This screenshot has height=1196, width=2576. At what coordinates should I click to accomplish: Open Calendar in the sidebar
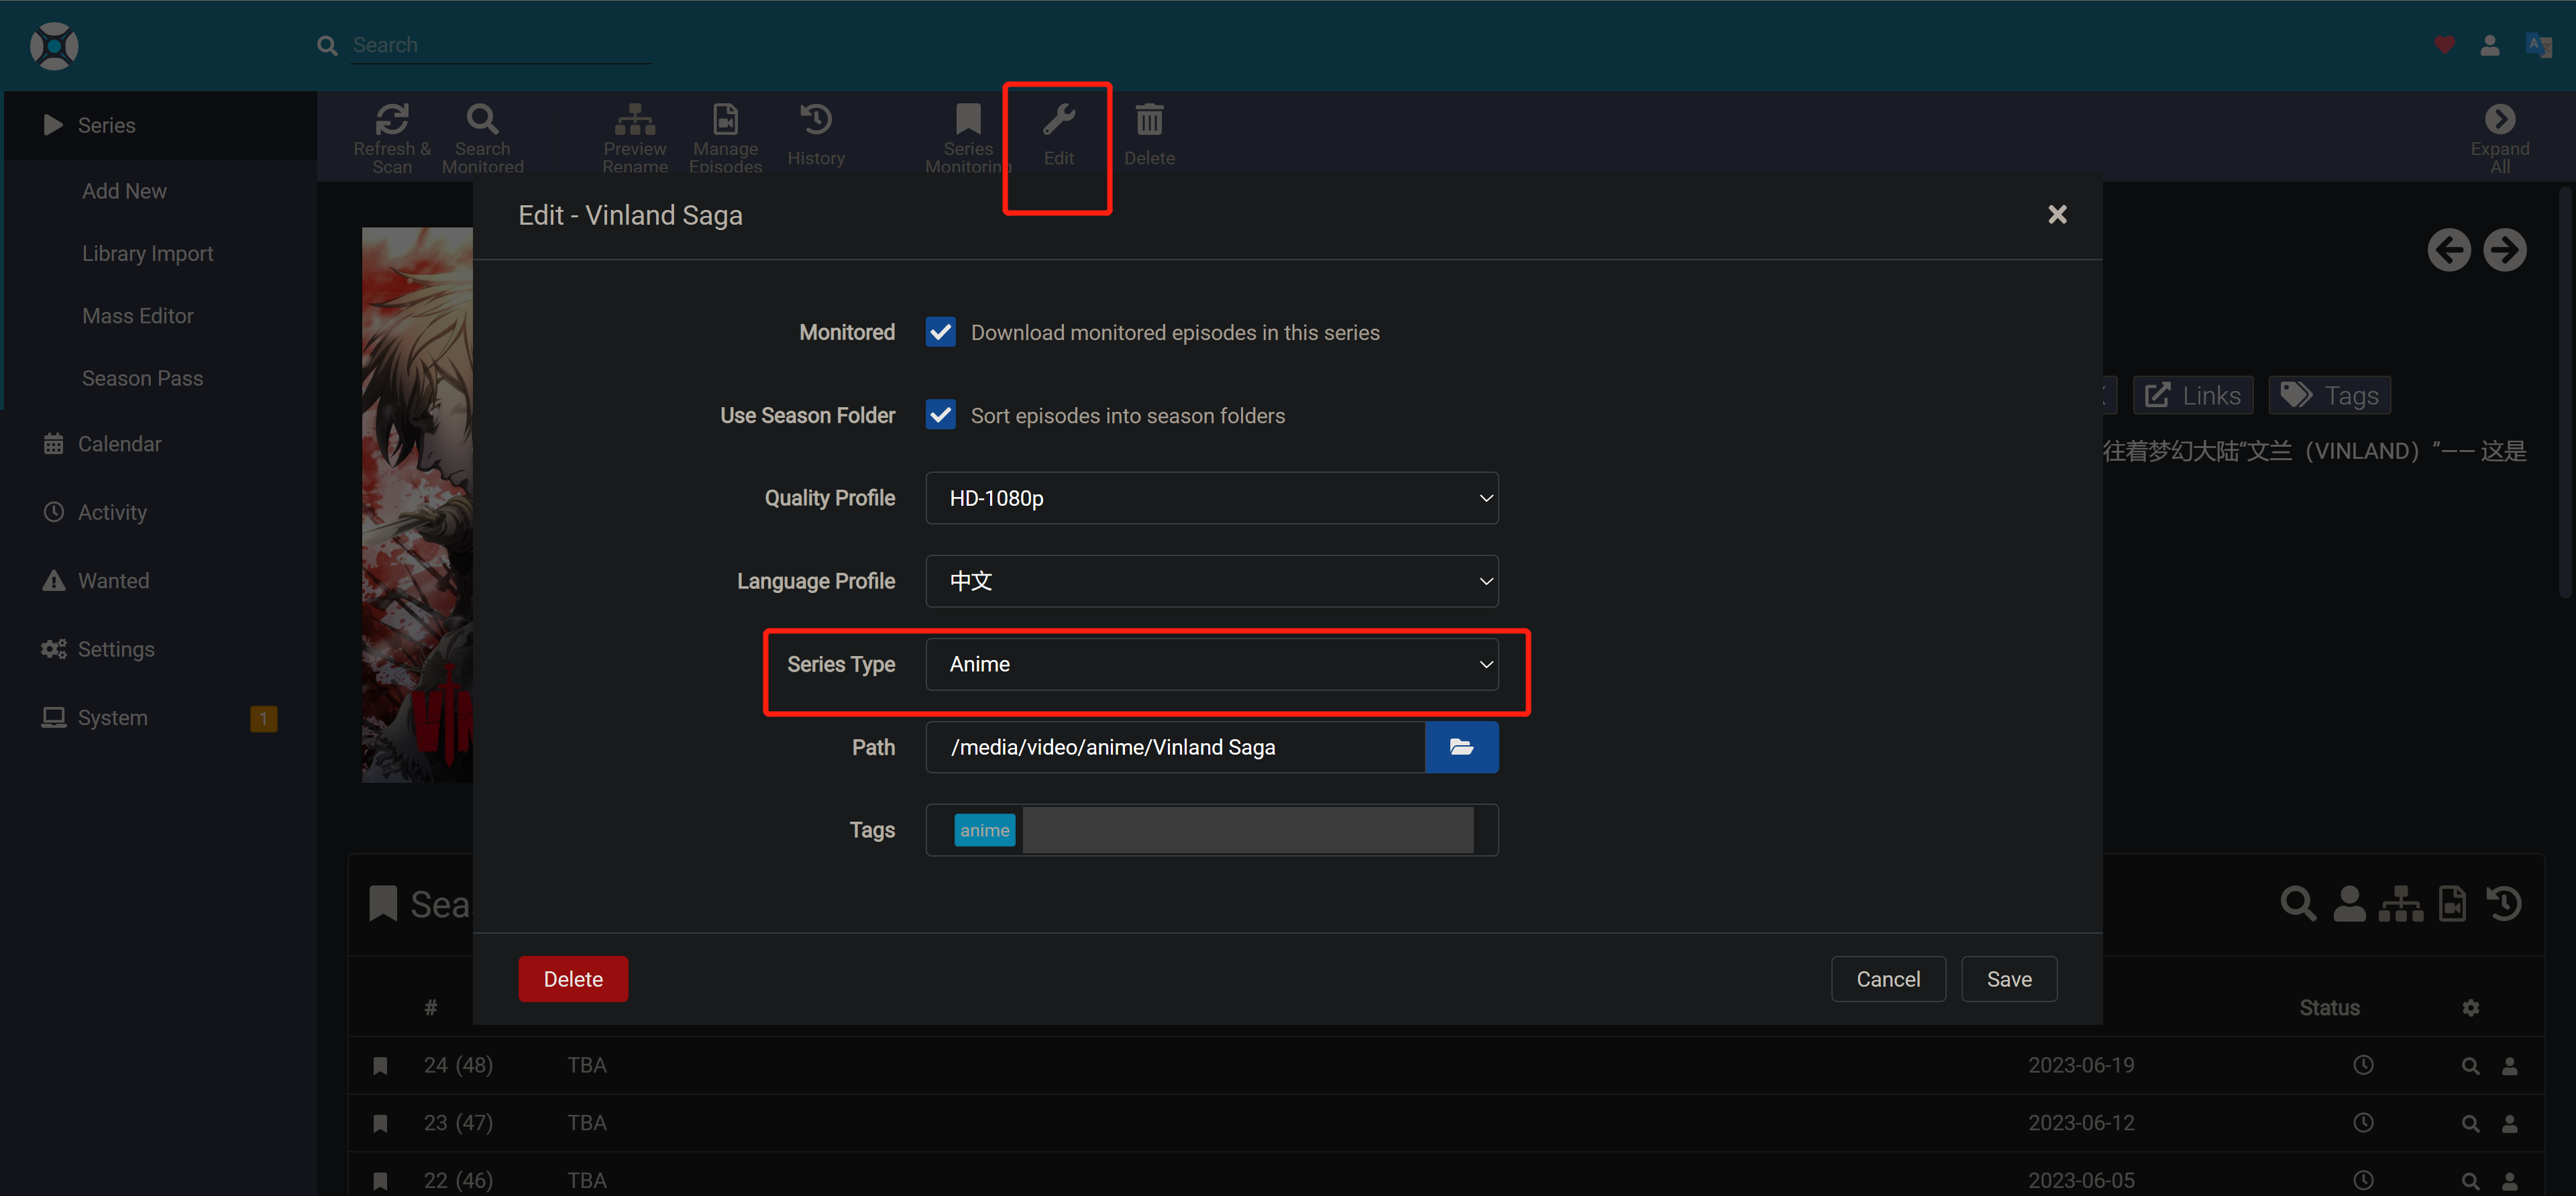(119, 444)
